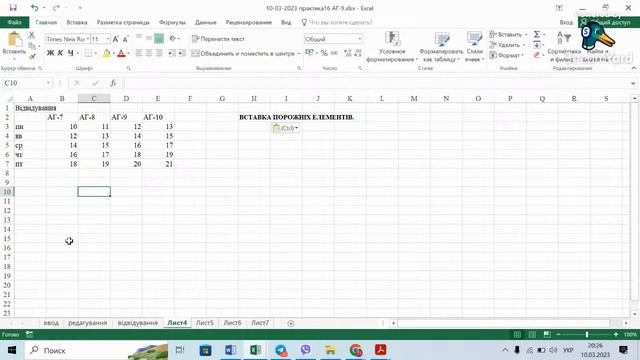Viewport: 640px width, 360px height.
Task: Click the Cut scissors icon
Action: click(x=32, y=36)
